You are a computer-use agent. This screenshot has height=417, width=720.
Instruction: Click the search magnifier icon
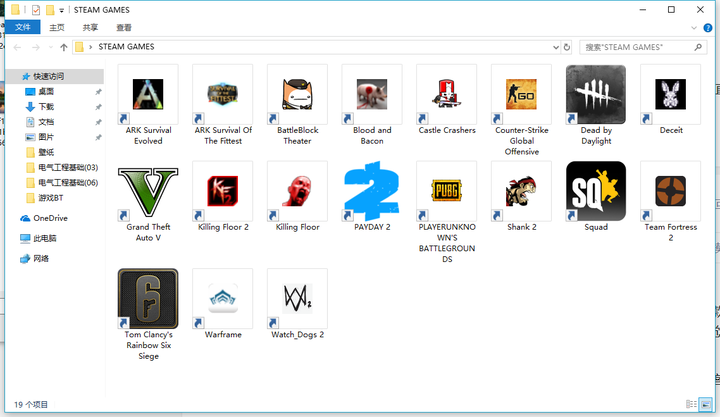[x=698, y=47]
